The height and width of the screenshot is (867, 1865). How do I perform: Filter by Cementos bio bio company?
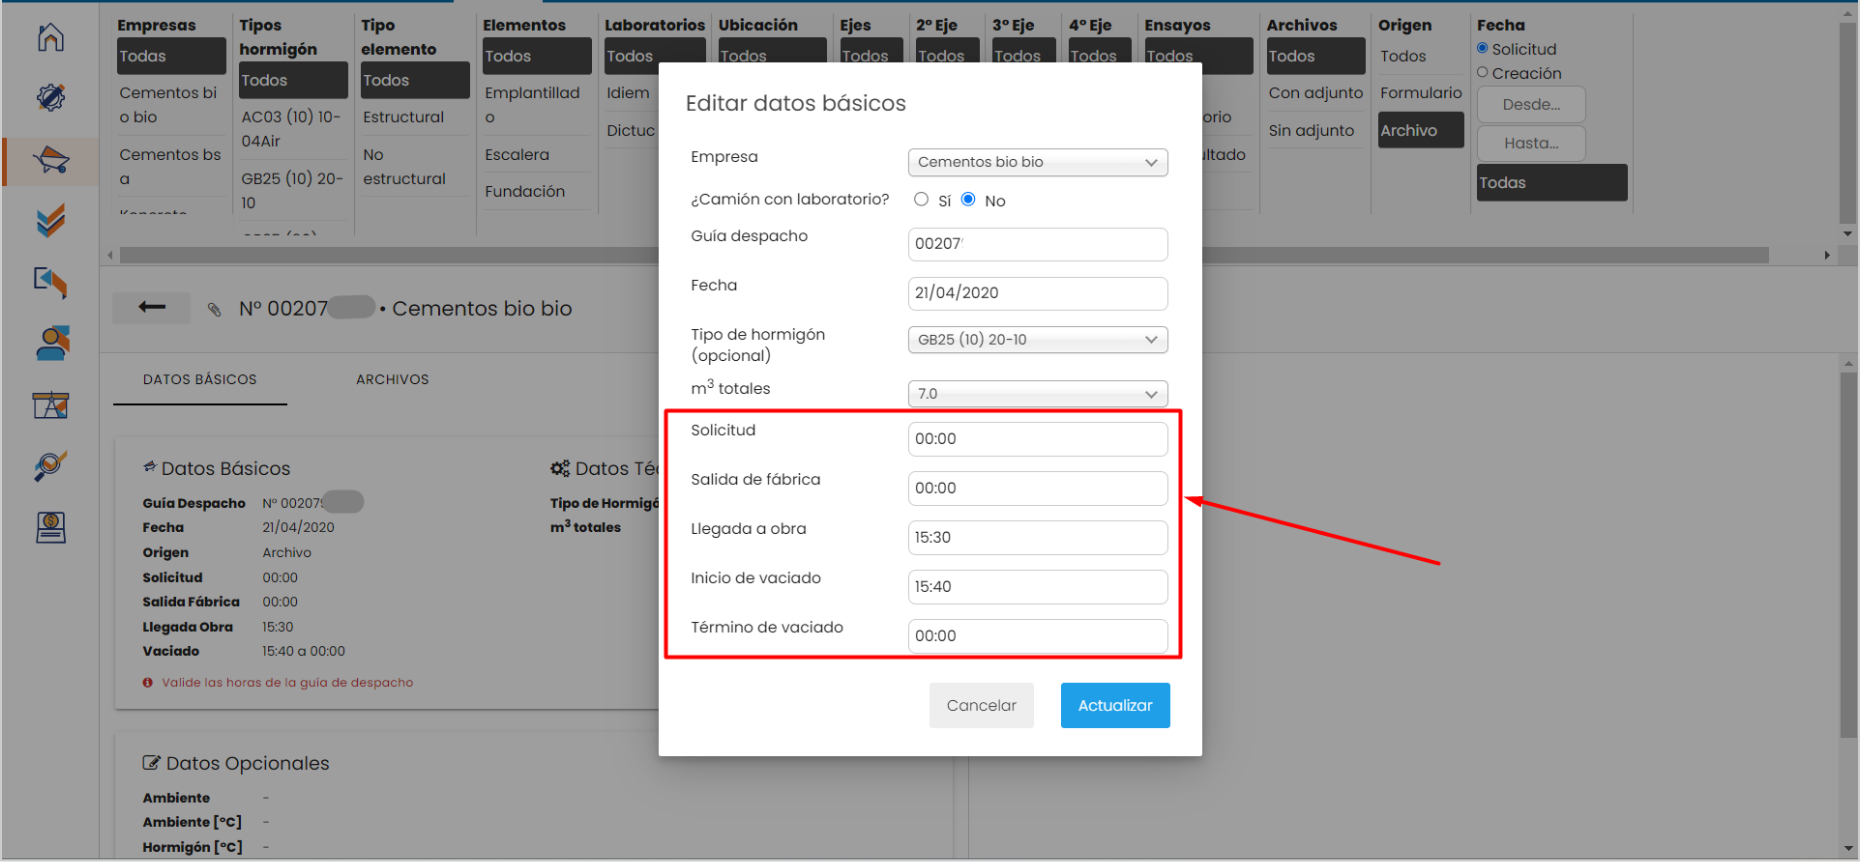click(170, 105)
